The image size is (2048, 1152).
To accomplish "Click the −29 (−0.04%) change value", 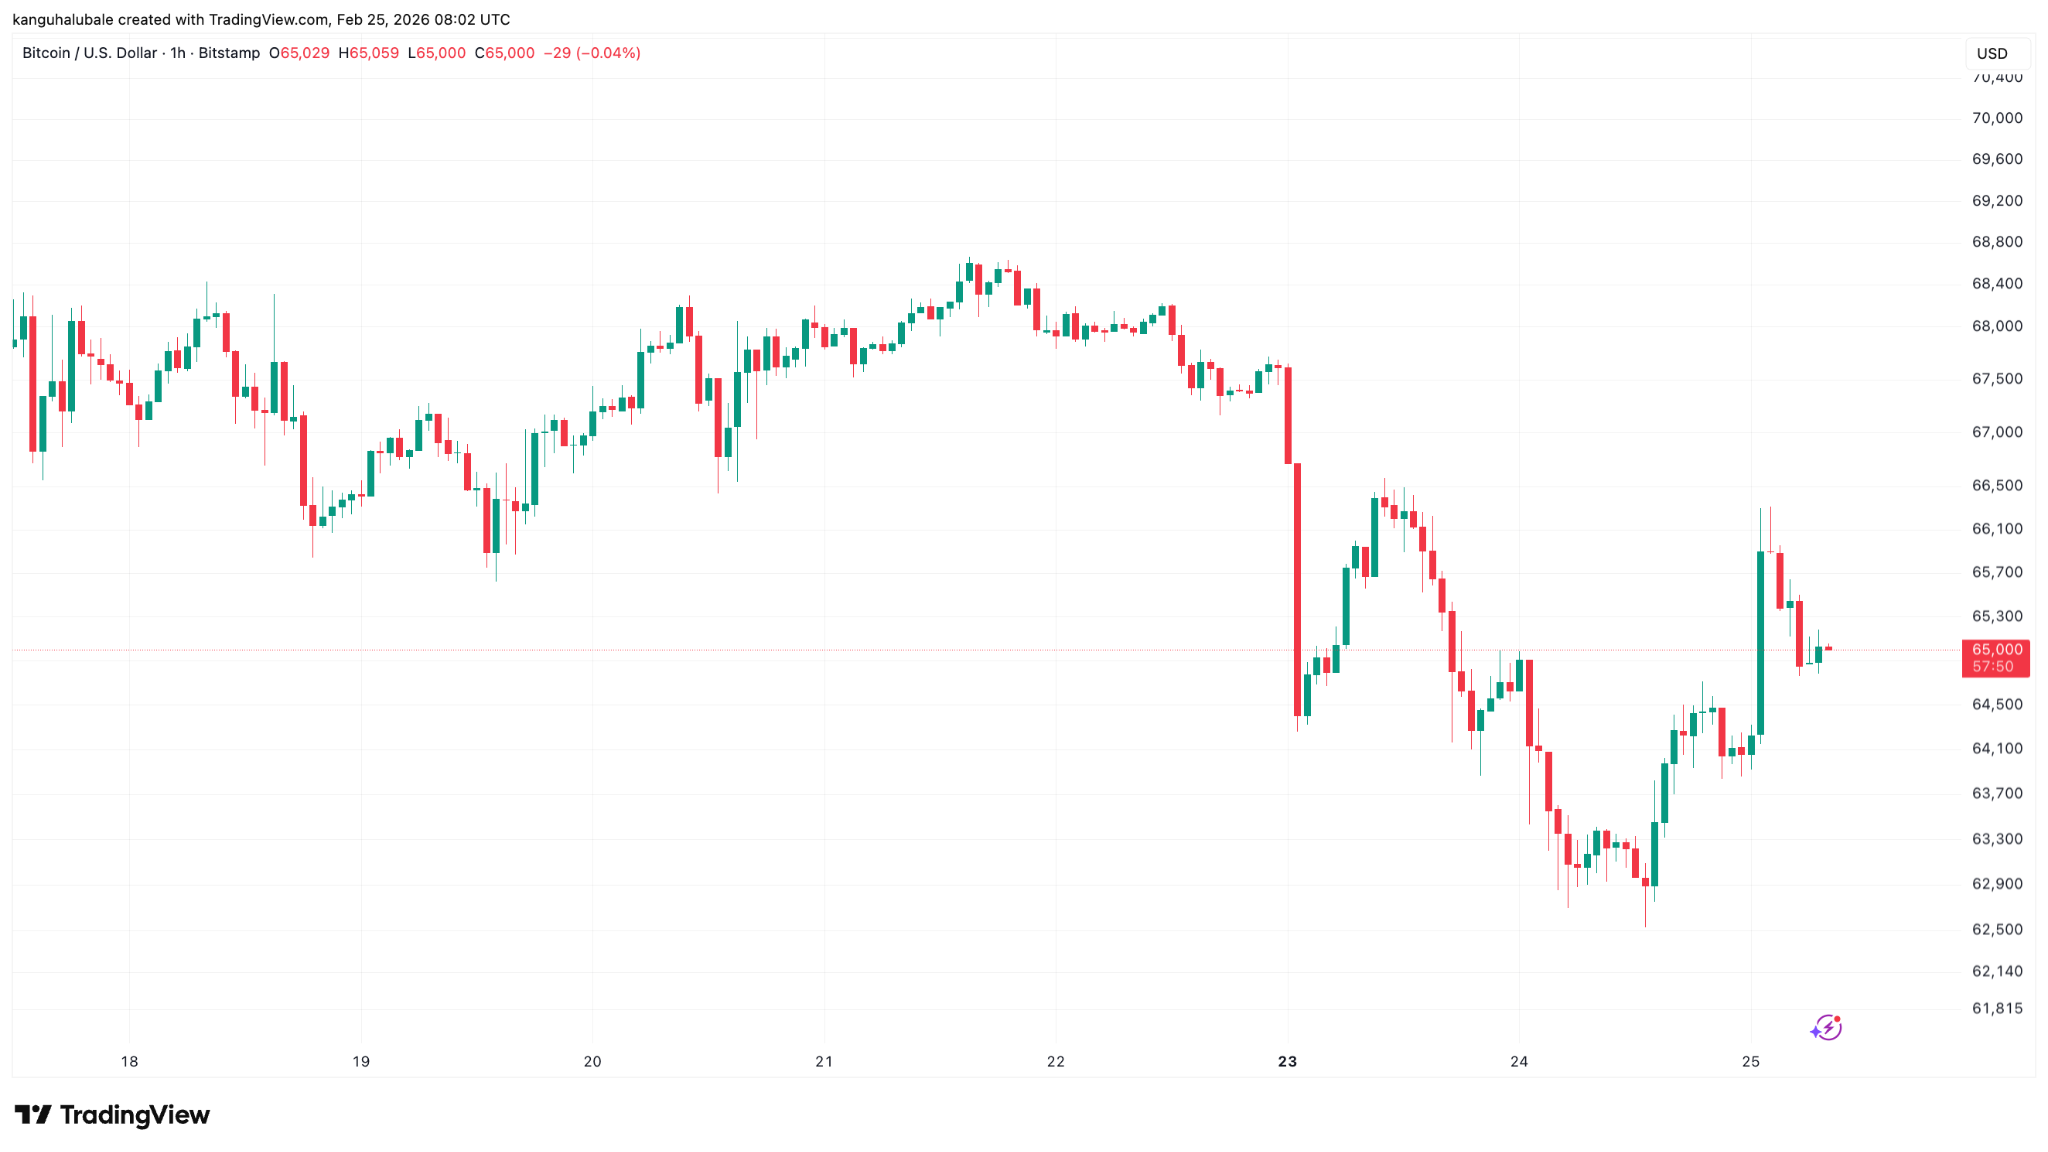I will click(591, 53).
